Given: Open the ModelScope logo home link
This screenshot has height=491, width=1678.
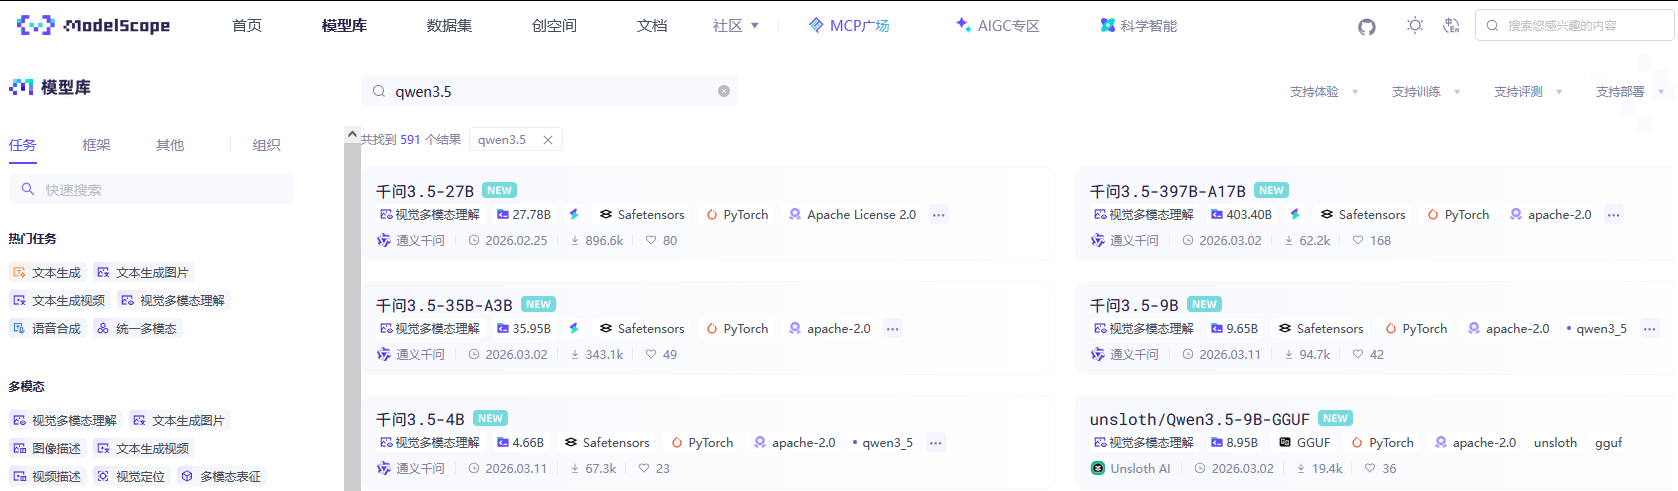Looking at the screenshot, I should coord(93,25).
